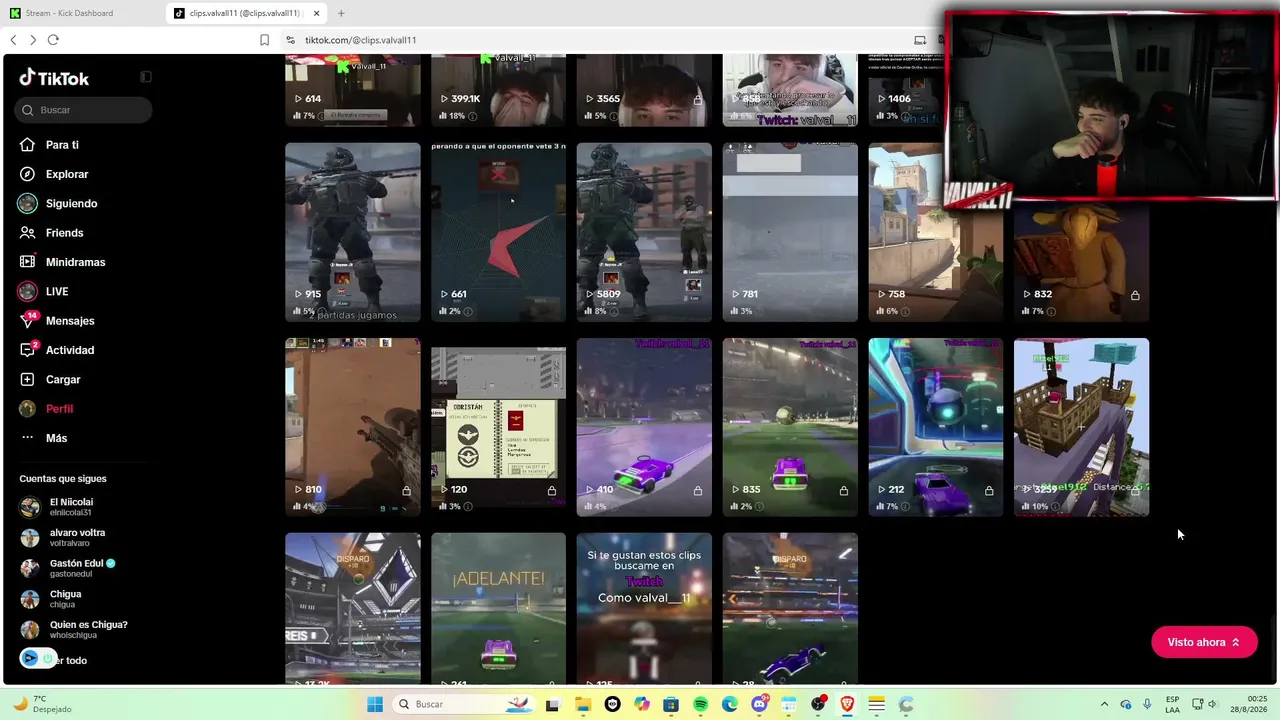Go back in the browser
The width and height of the screenshot is (1280, 720).
coord(13,40)
